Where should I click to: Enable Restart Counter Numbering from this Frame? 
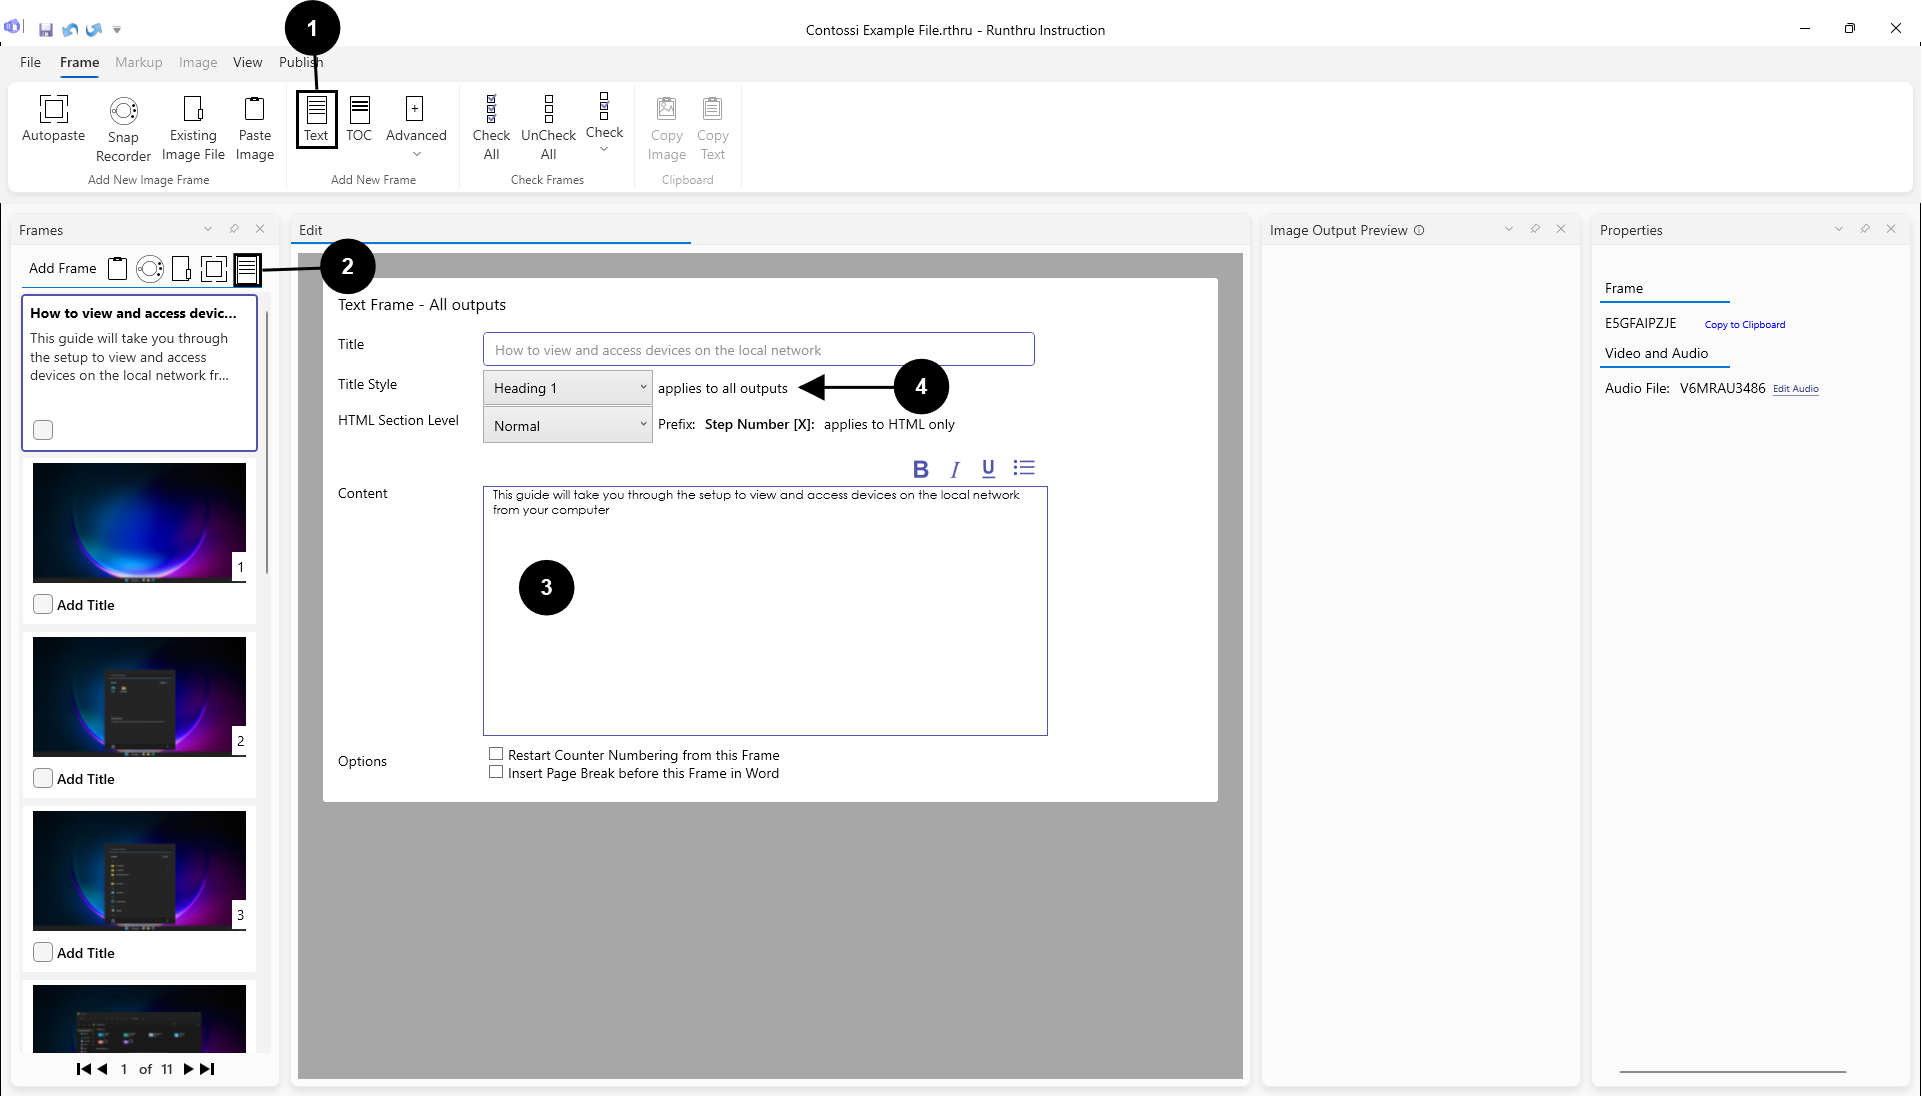(496, 754)
